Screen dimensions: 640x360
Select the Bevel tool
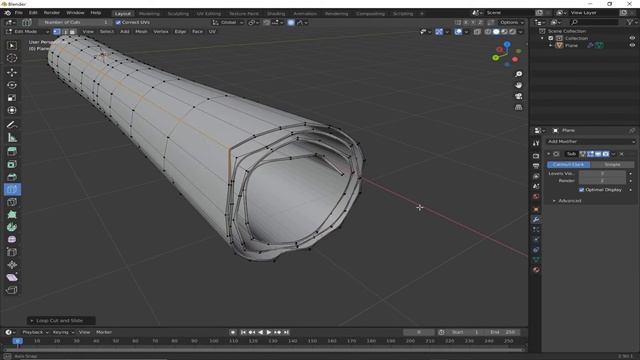tap(12, 177)
